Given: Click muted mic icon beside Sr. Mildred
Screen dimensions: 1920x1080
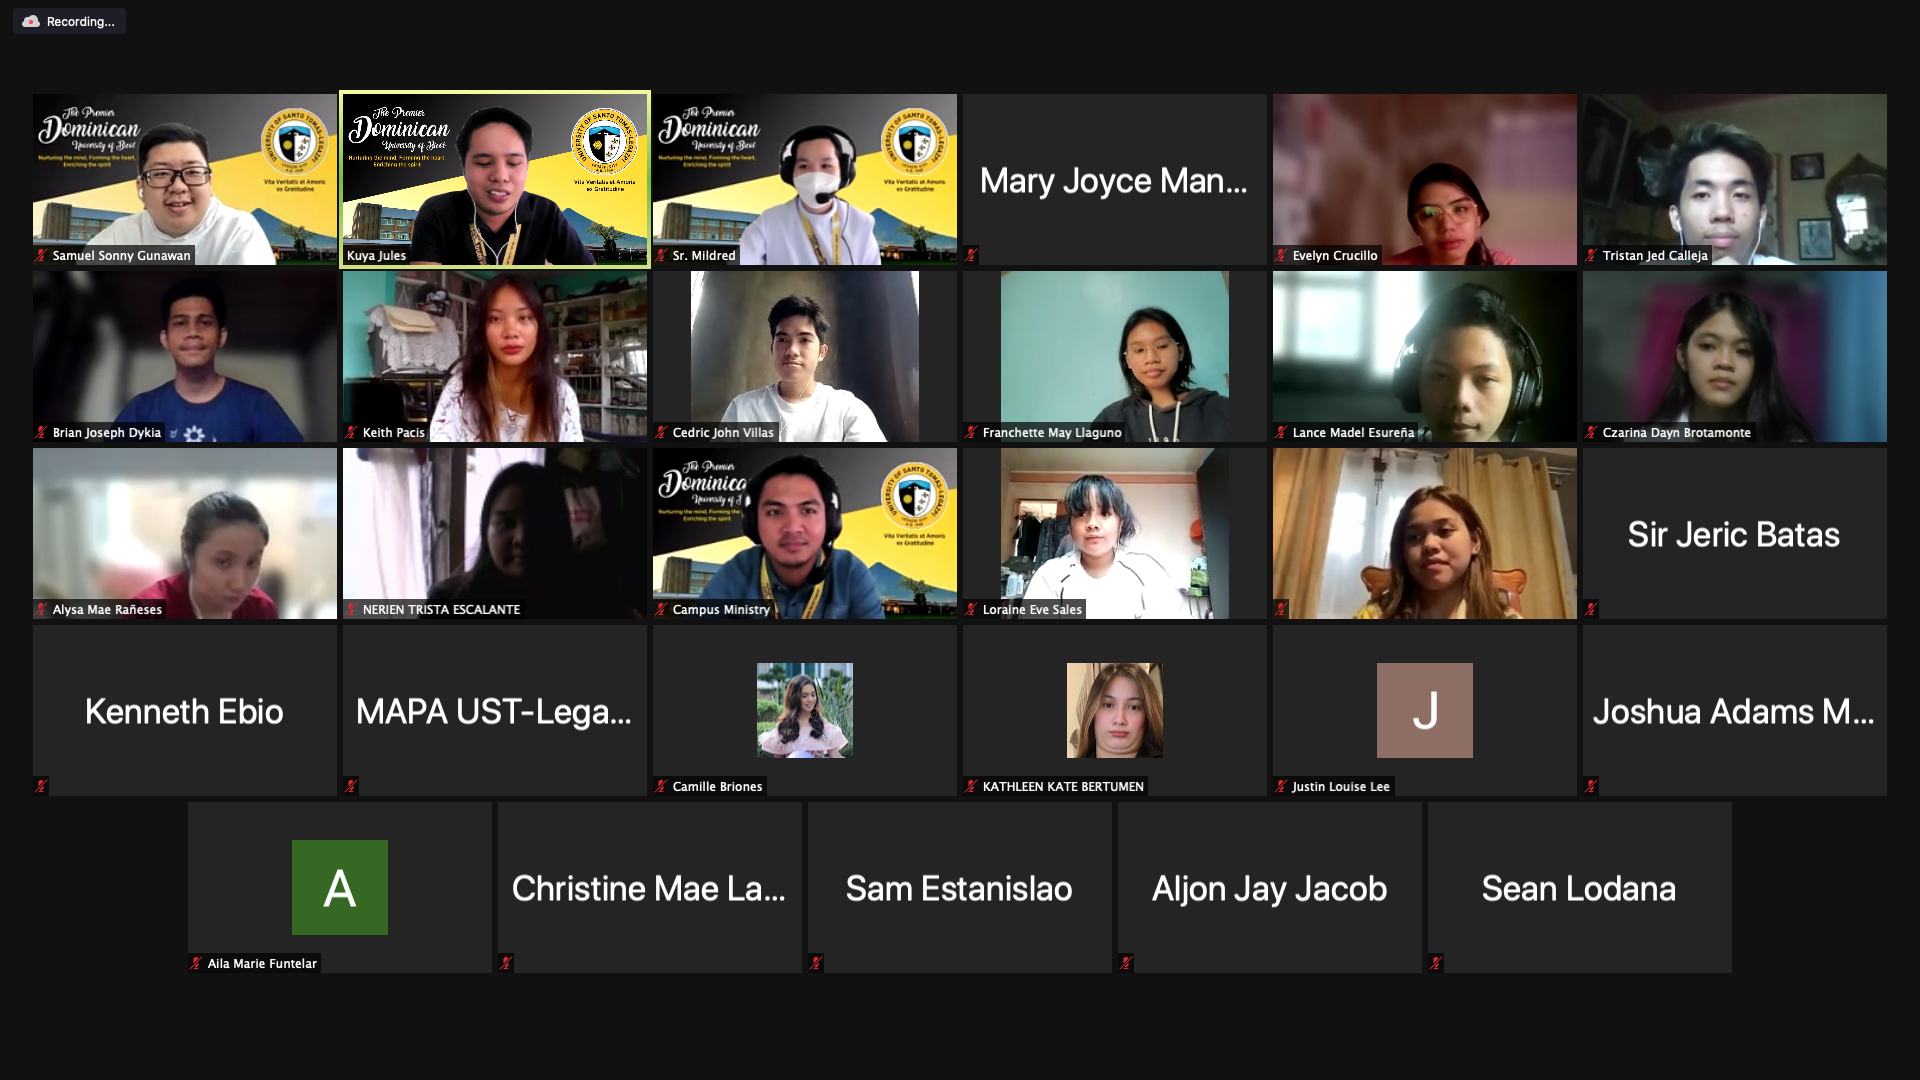Looking at the screenshot, I should [x=661, y=256].
